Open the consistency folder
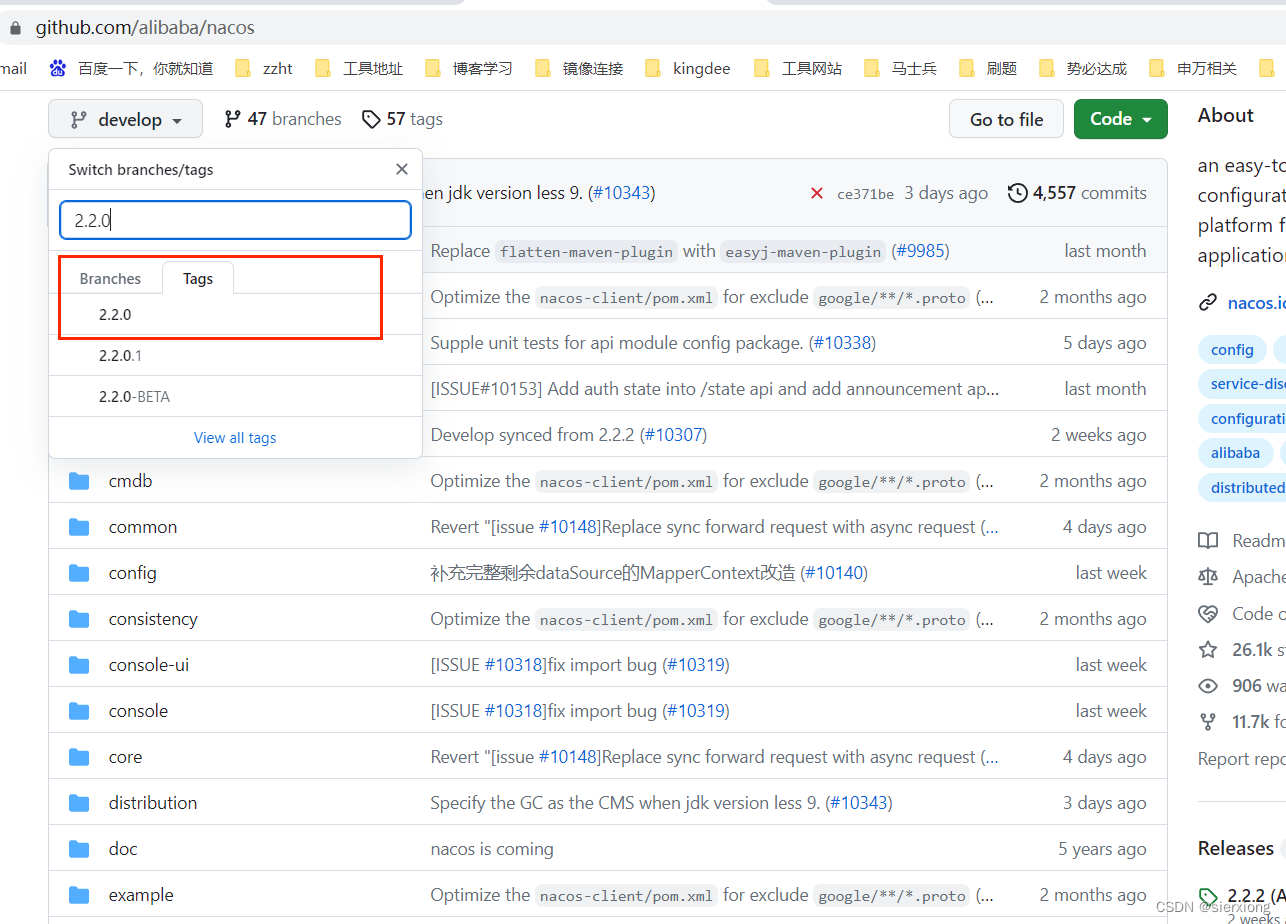Viewport: 1286px width, 924px height. (x=153, y=619)
